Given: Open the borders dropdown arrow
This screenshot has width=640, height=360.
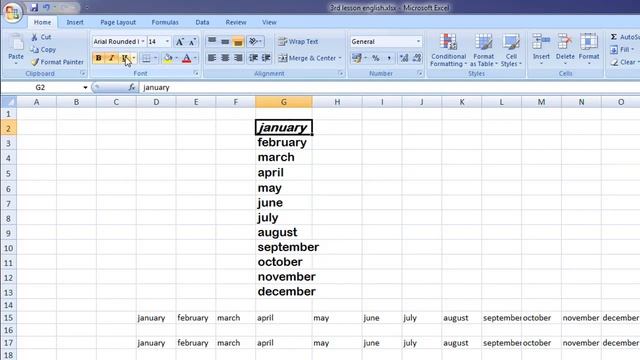Looking at the screenshot, I should pyautogui.click(x=155, y=58).
